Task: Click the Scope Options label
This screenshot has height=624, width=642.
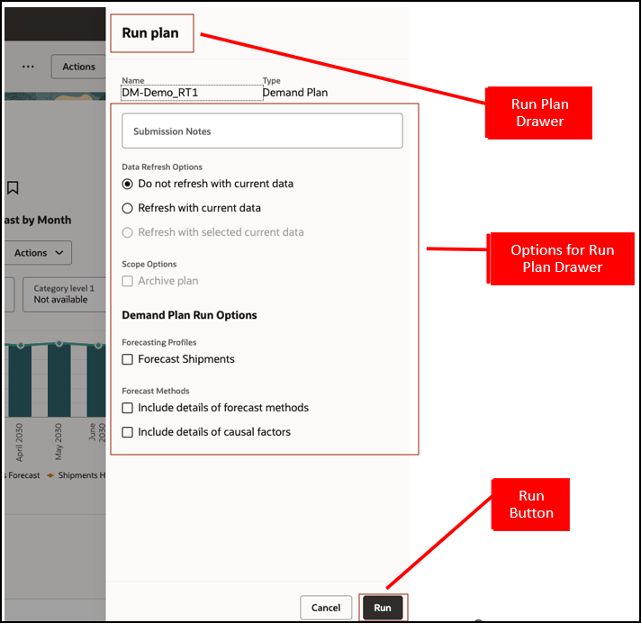Action: [149, 264]
